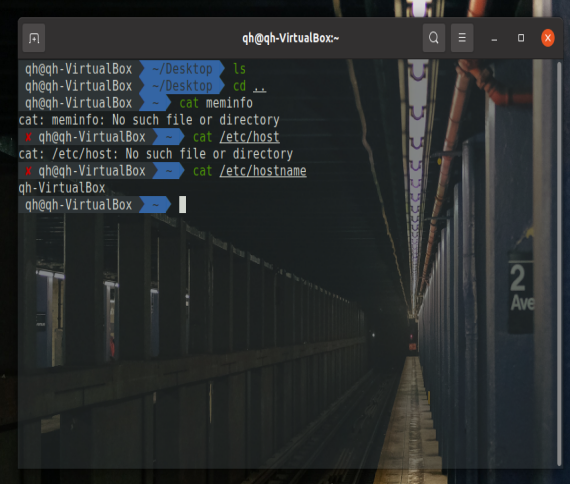Click the terminal vertical scrollbar
The width and height of the screenshot is (570, 484).
[x=559, y=263]
